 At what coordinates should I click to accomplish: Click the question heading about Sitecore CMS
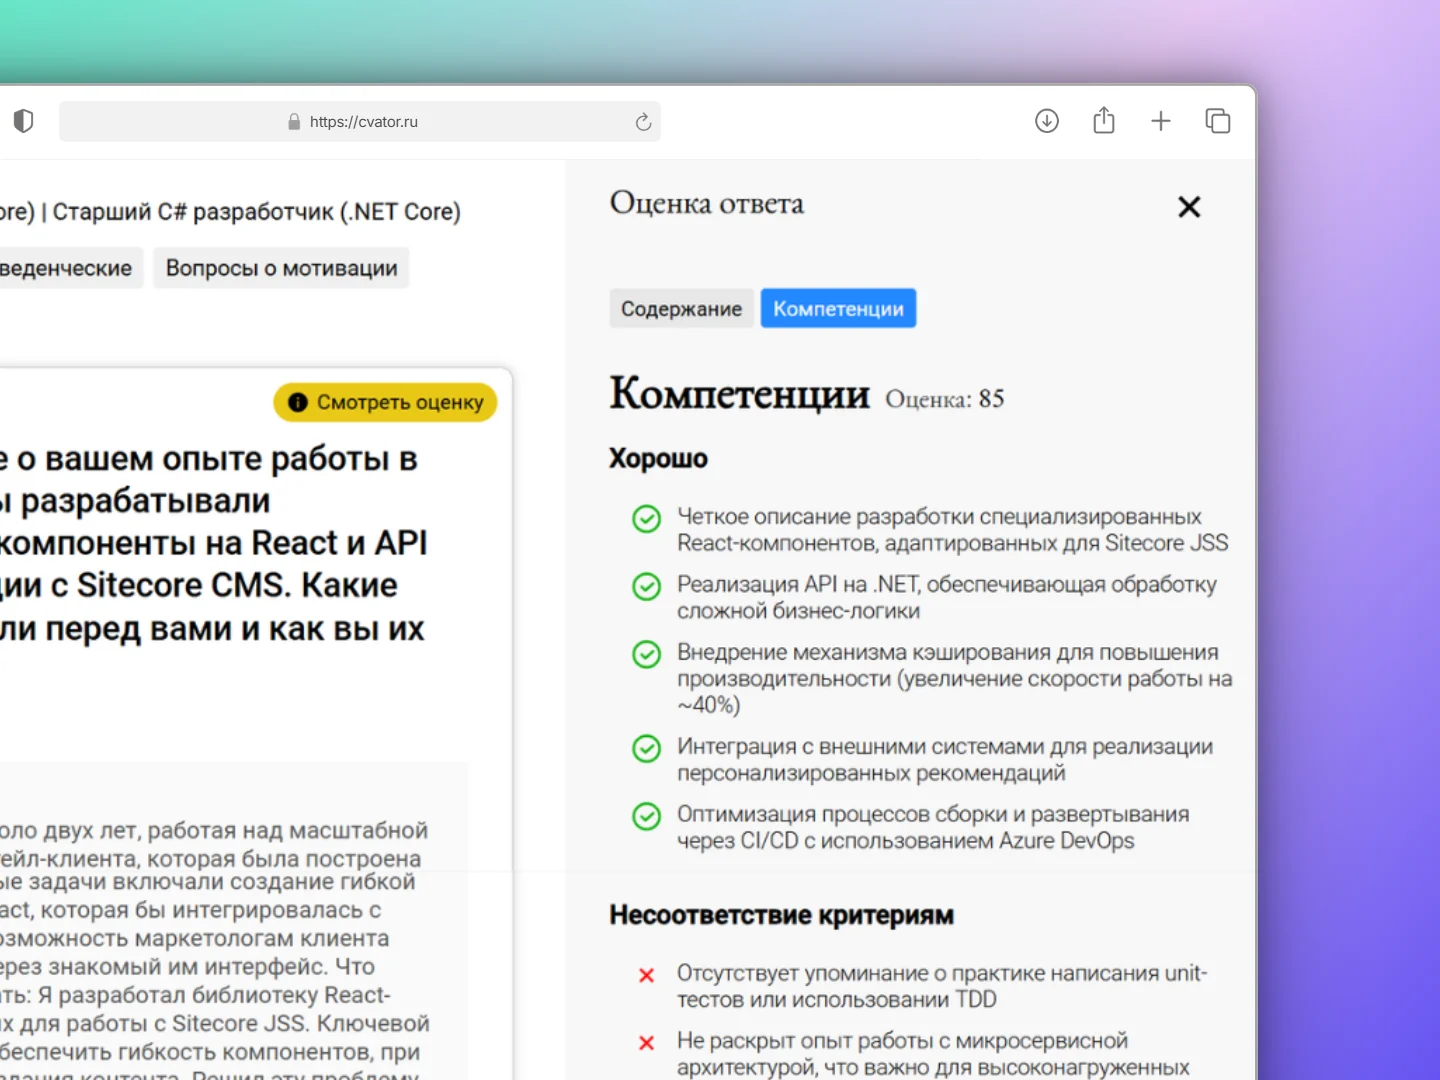point(213,543)
